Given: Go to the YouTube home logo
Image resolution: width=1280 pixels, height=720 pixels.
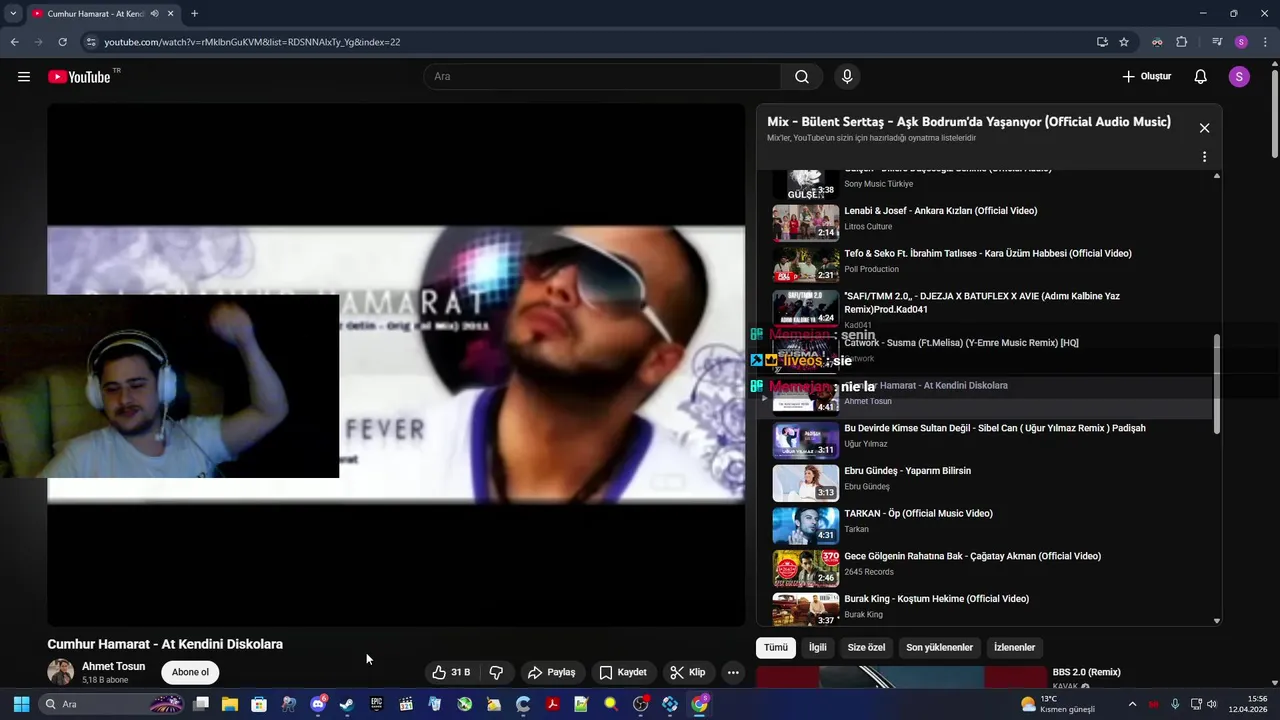Looking at the screenshot, I should [x=79, y=77].
